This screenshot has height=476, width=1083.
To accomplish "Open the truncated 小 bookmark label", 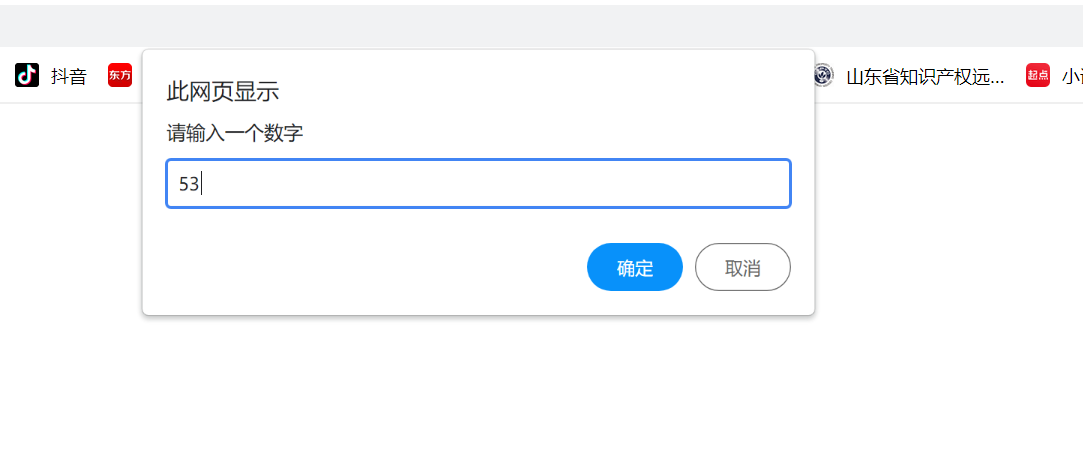I will 1071,76.
